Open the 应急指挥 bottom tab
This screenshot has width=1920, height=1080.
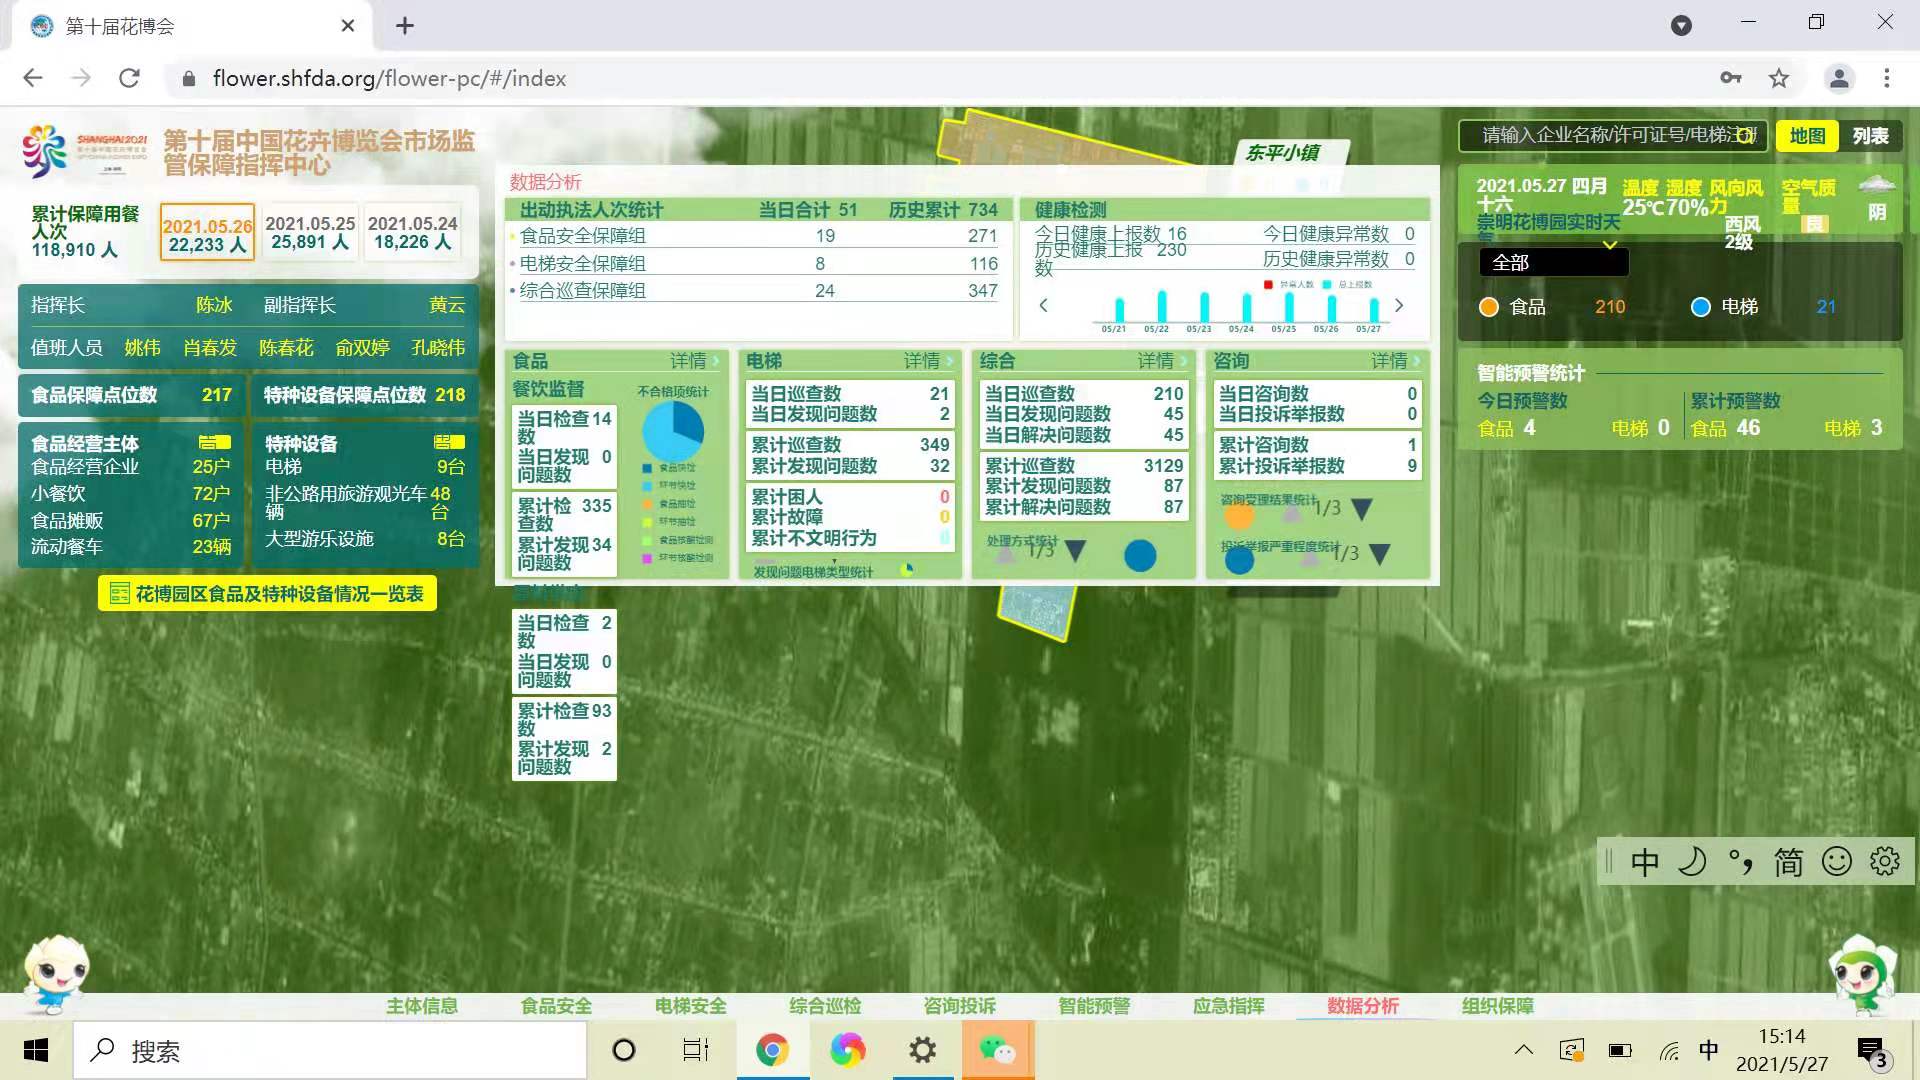click(1228, 1006)
